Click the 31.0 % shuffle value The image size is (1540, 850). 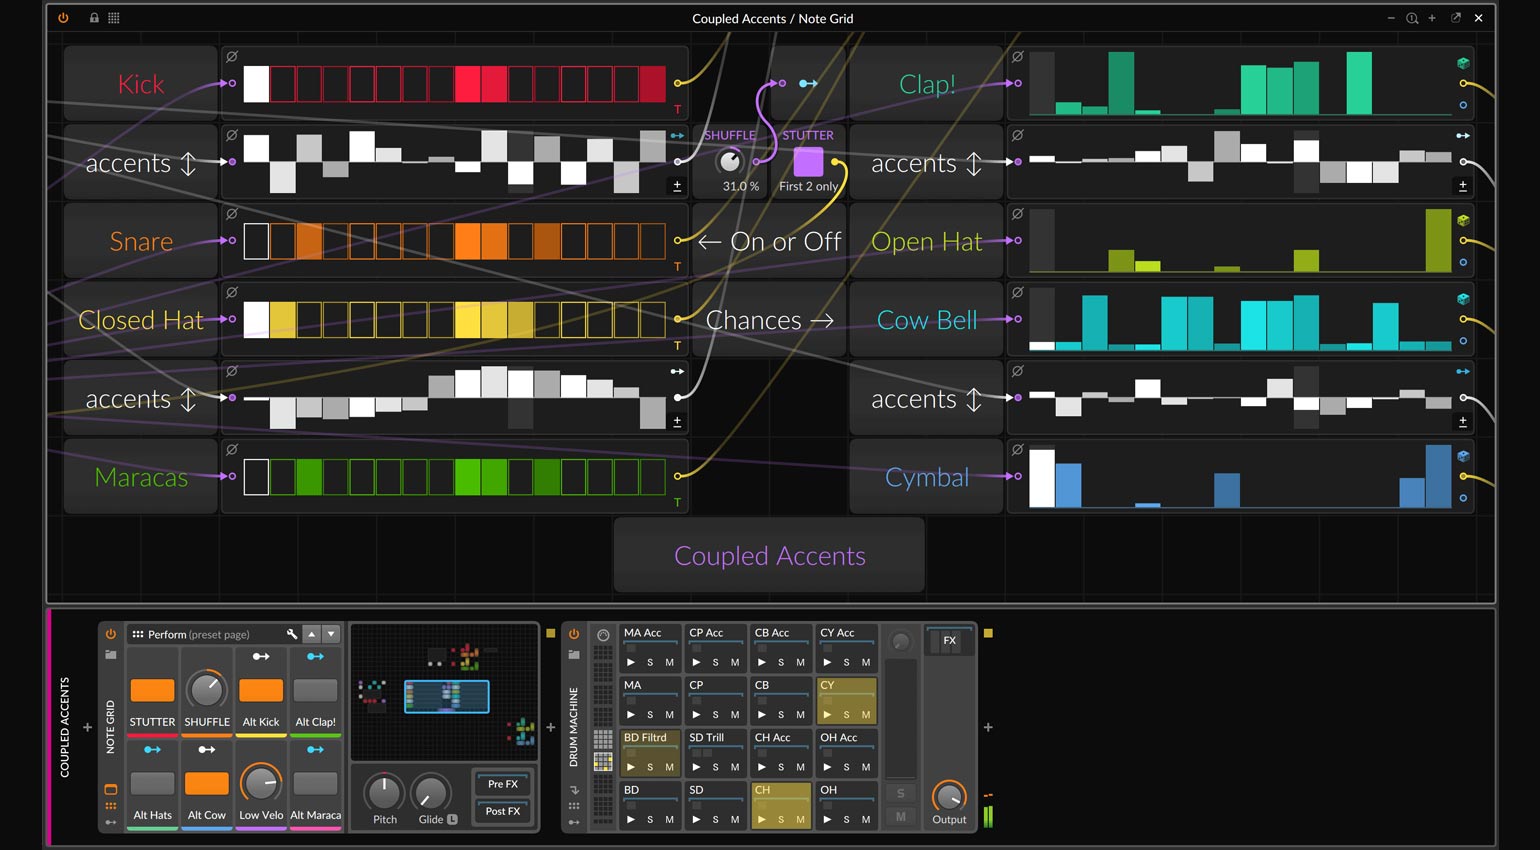(x=741, y=186)
